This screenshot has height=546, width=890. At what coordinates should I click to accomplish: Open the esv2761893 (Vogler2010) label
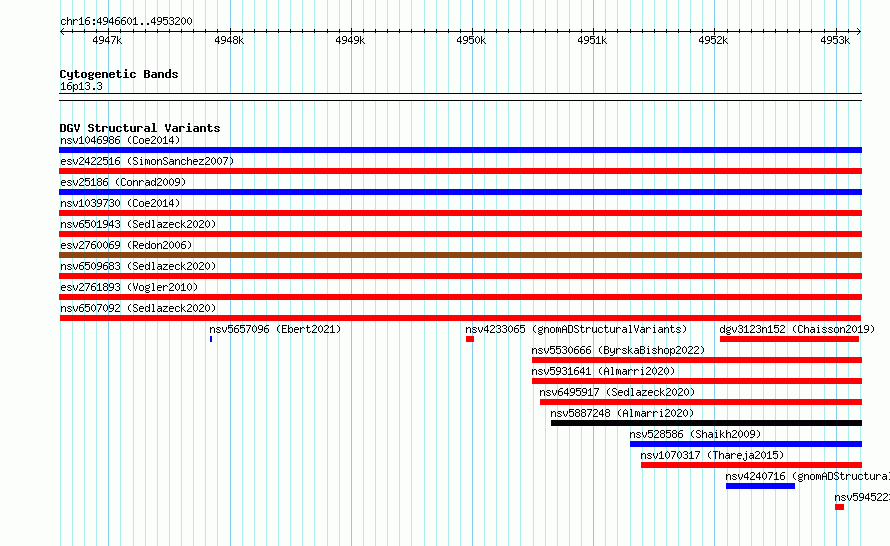pos(129,287)
